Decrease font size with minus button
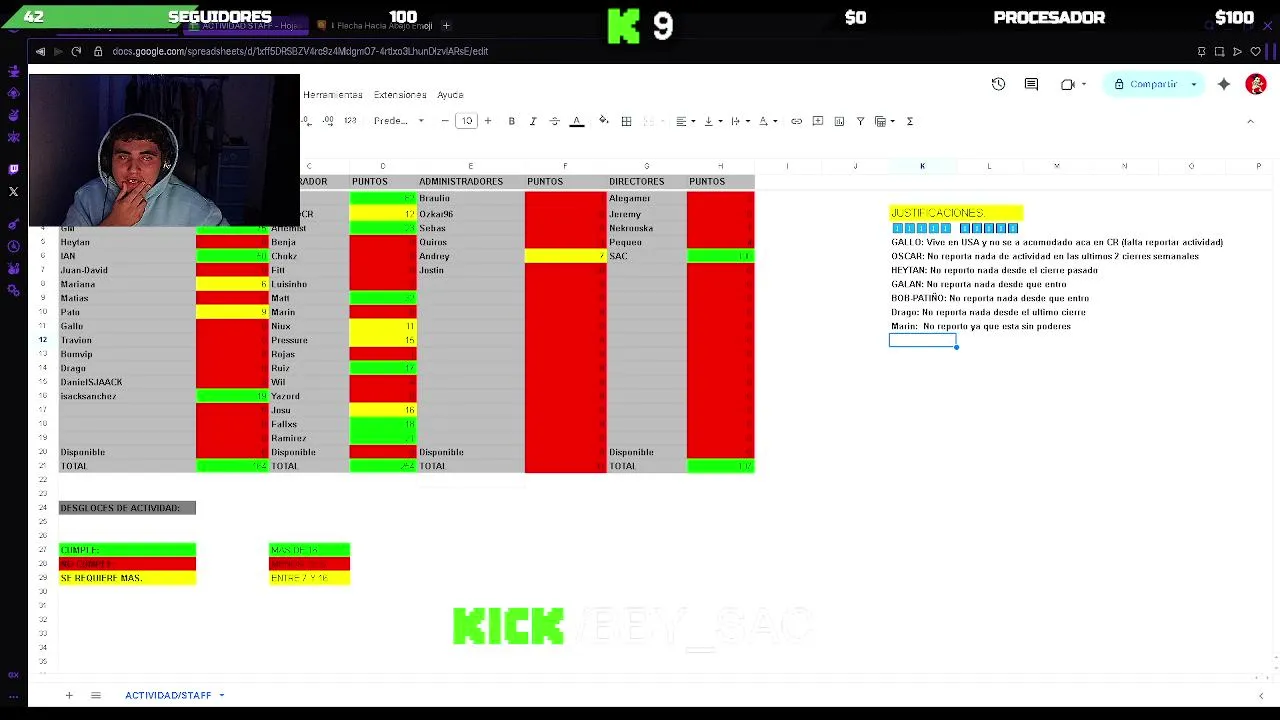1280x720 pixels. [445, 121]
